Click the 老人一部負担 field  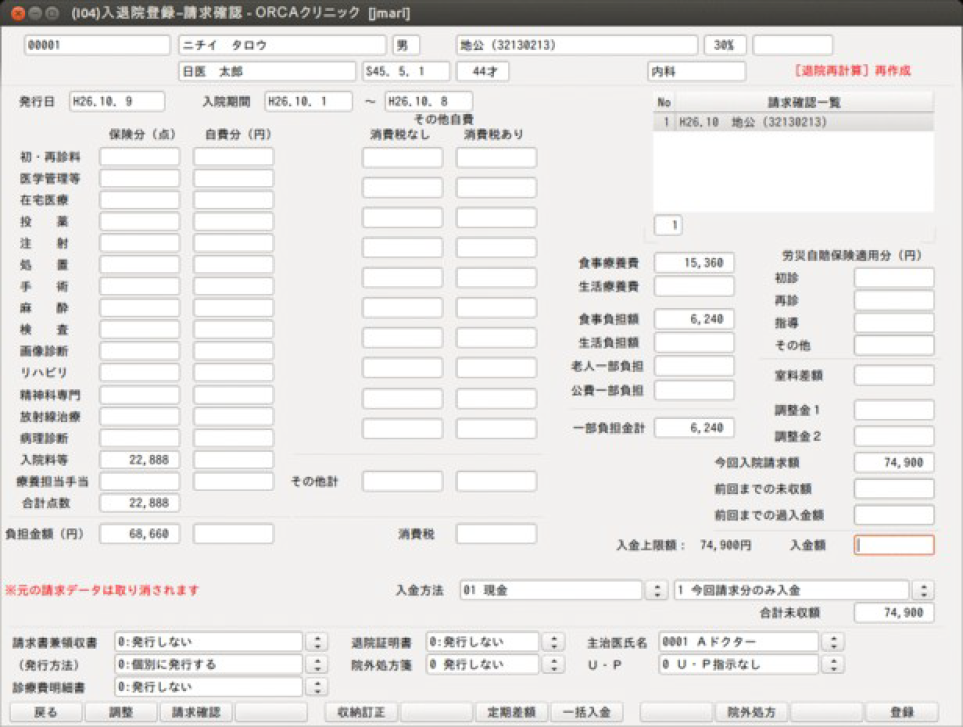click(694, 366)
